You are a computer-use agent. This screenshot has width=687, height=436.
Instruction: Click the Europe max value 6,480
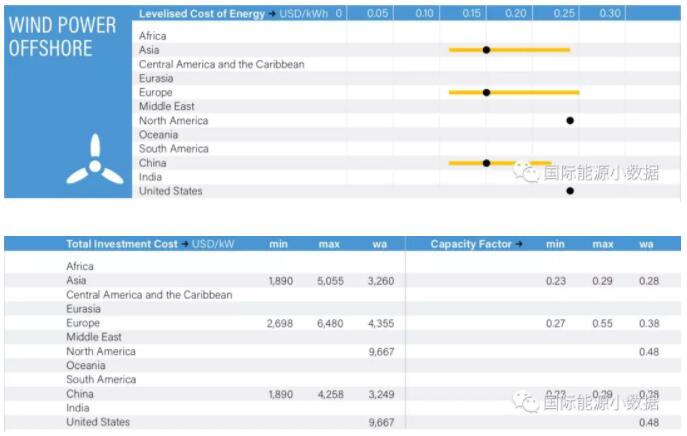point(329,324)
